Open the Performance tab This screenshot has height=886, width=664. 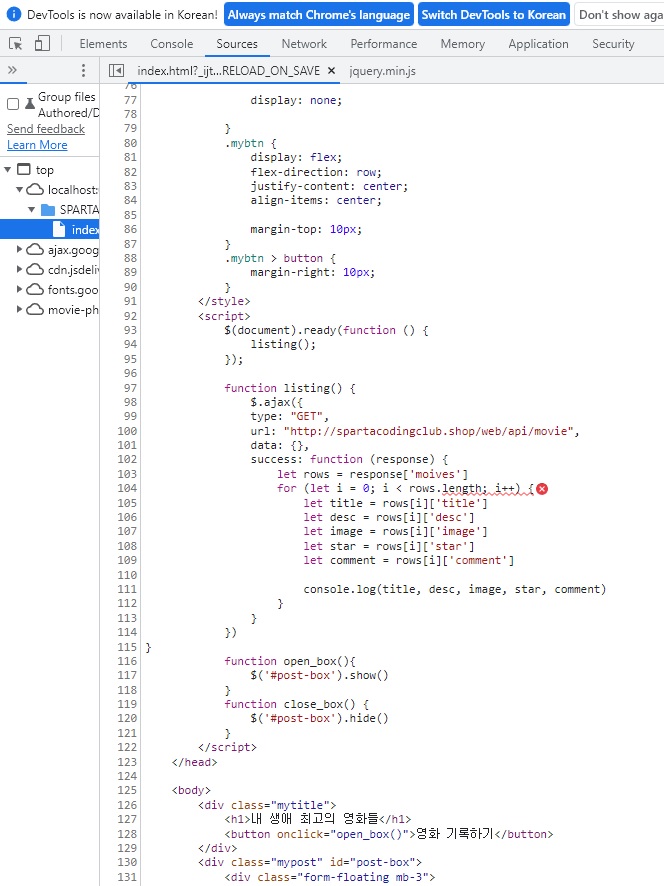(x=384, y=44)
